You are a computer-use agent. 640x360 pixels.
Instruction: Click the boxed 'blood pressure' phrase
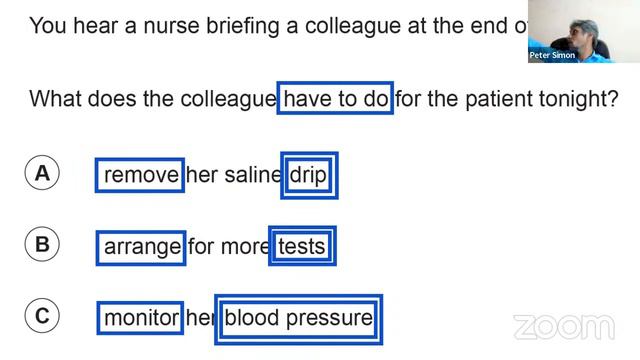(298, 319)
